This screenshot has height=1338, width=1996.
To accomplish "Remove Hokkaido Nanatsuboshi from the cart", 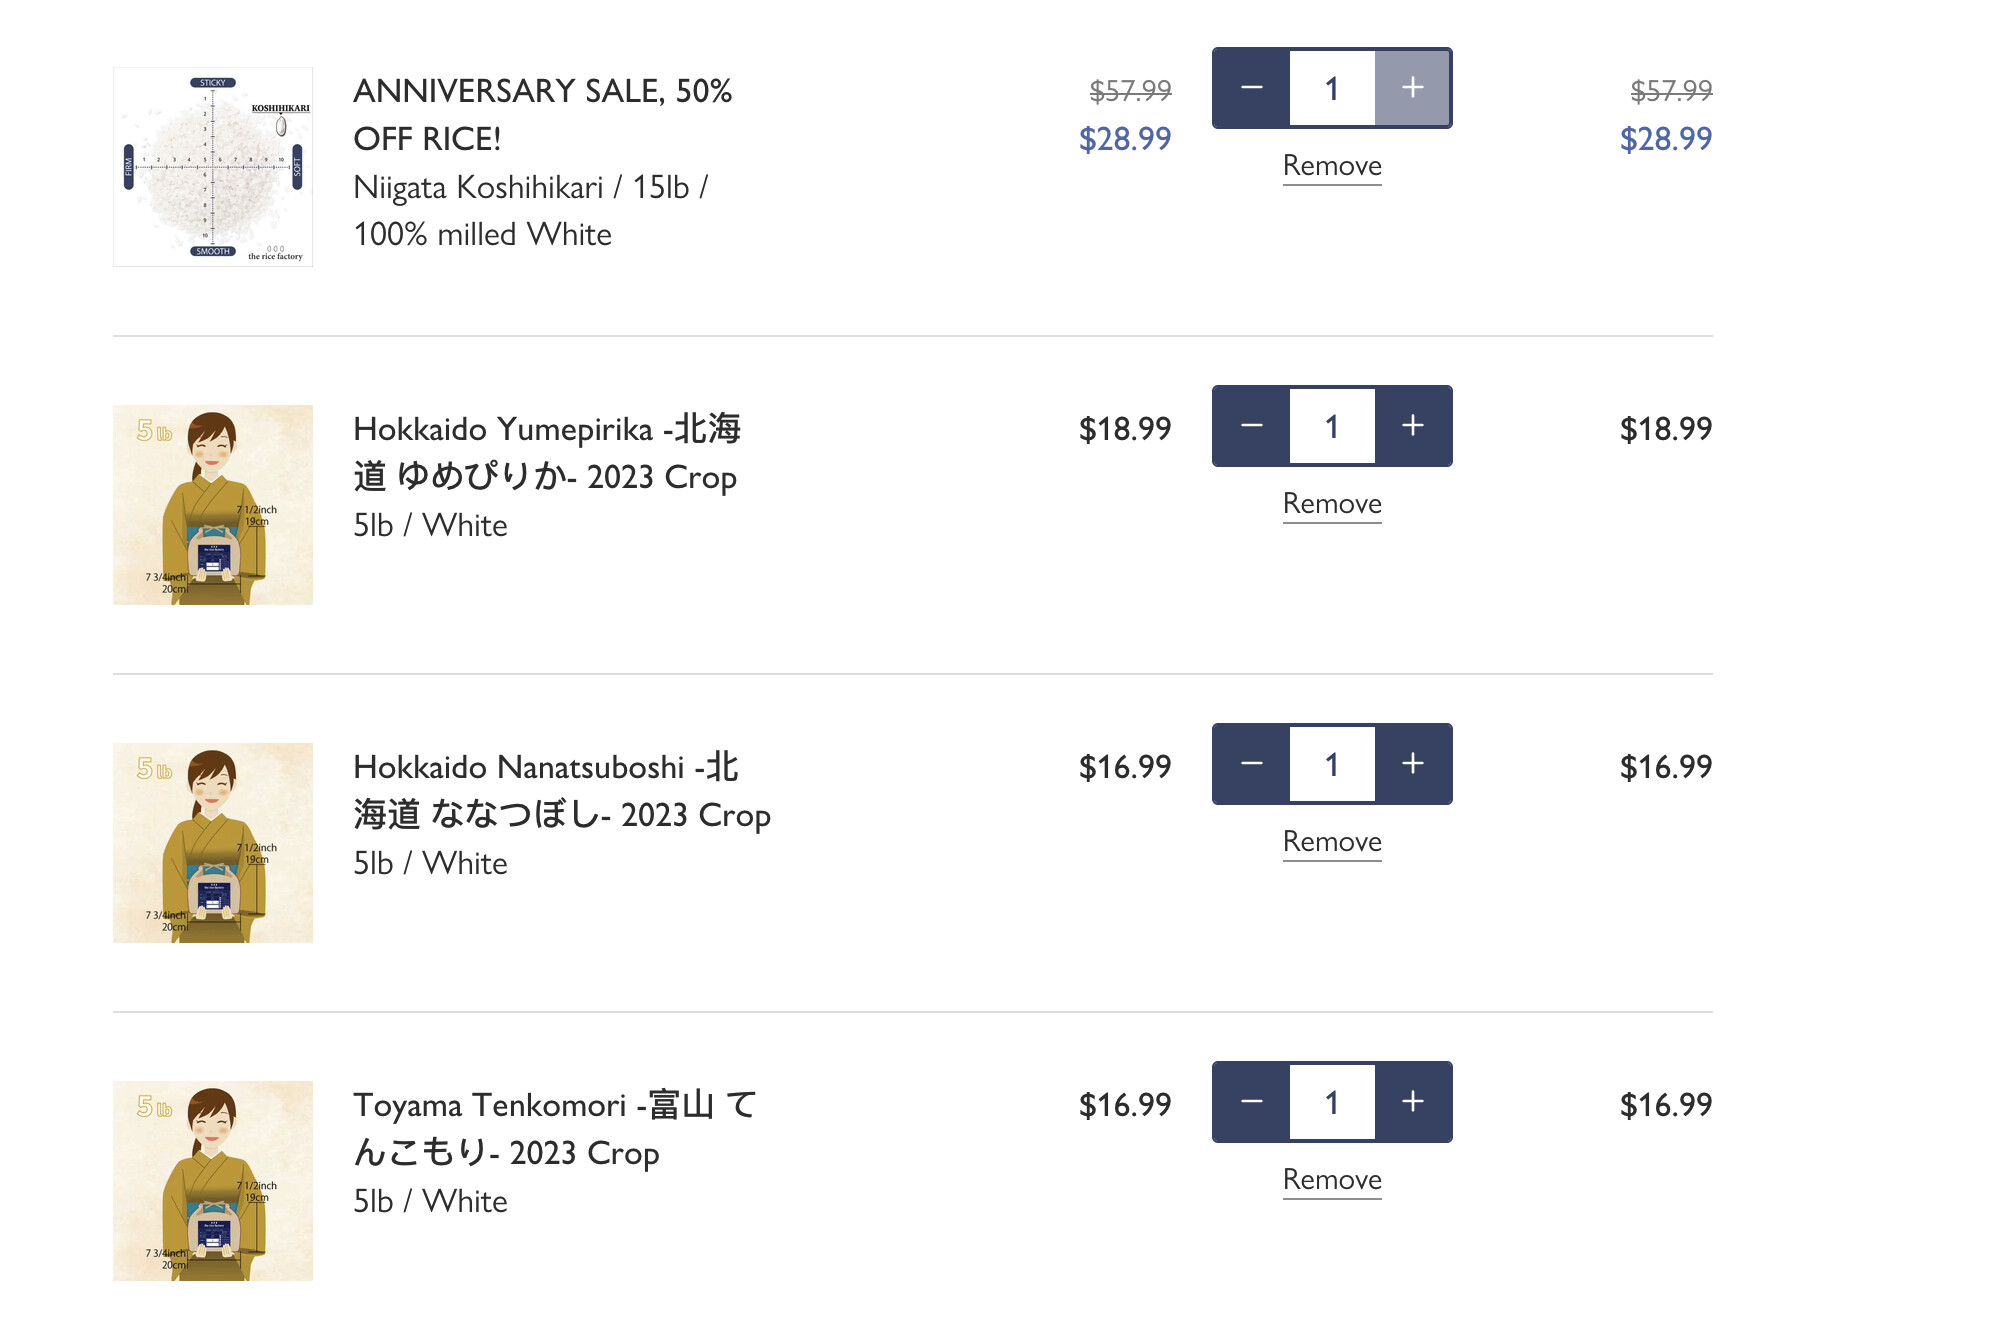I will 1332,842.
